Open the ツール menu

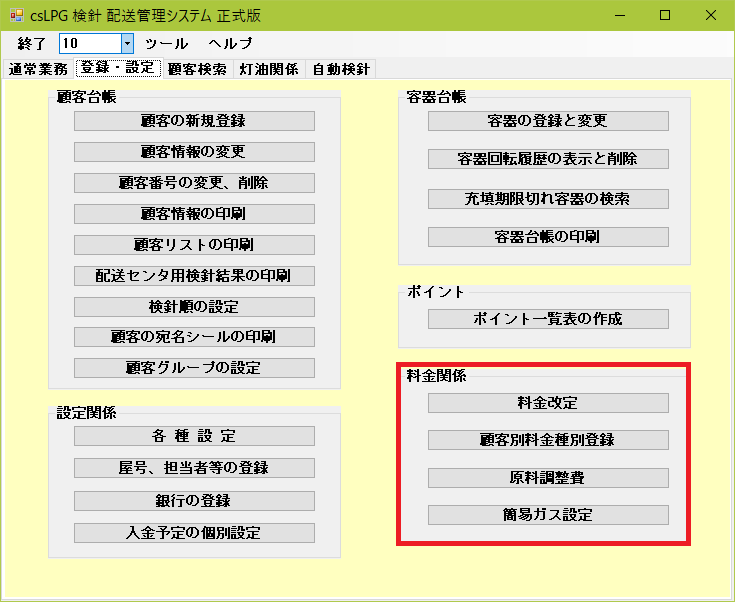(166, 44)
